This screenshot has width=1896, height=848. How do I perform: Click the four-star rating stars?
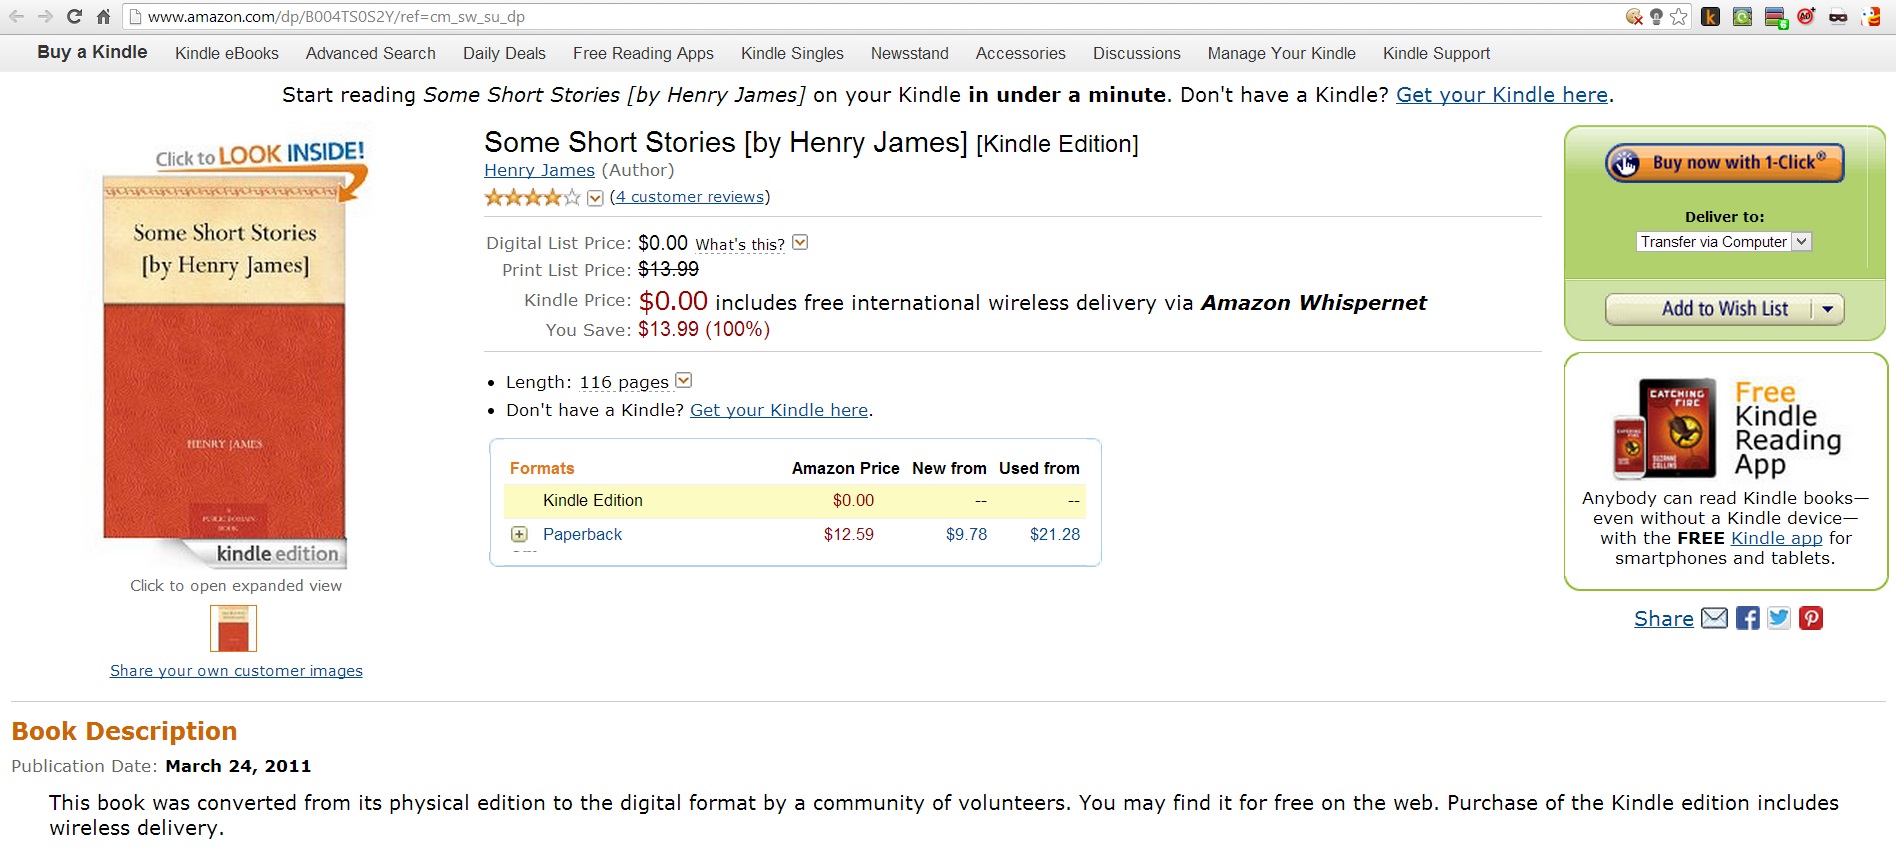tap(532, 197)
